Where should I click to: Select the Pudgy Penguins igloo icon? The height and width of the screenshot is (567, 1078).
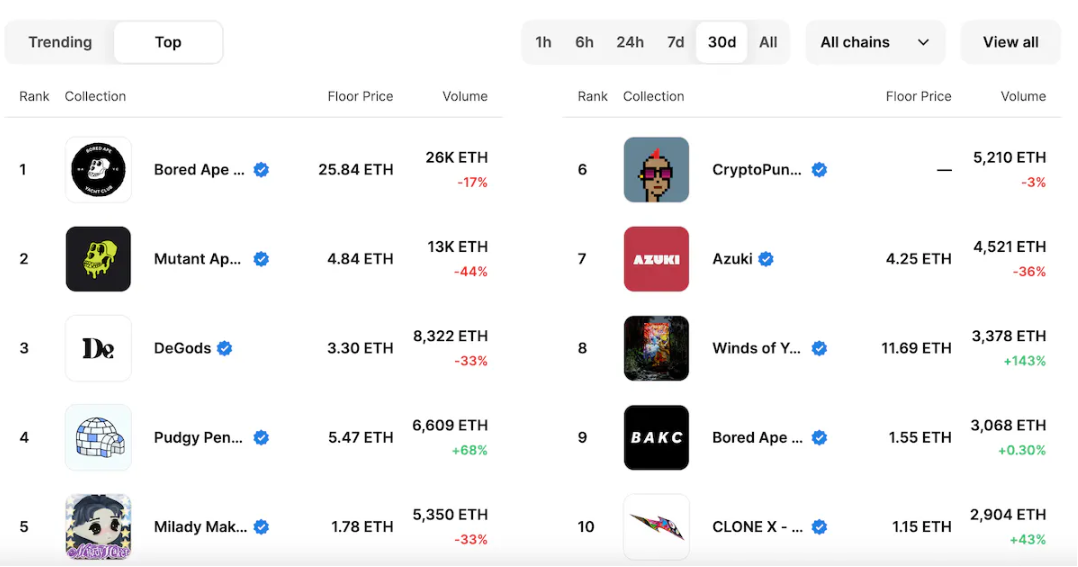tap(98, 438)
